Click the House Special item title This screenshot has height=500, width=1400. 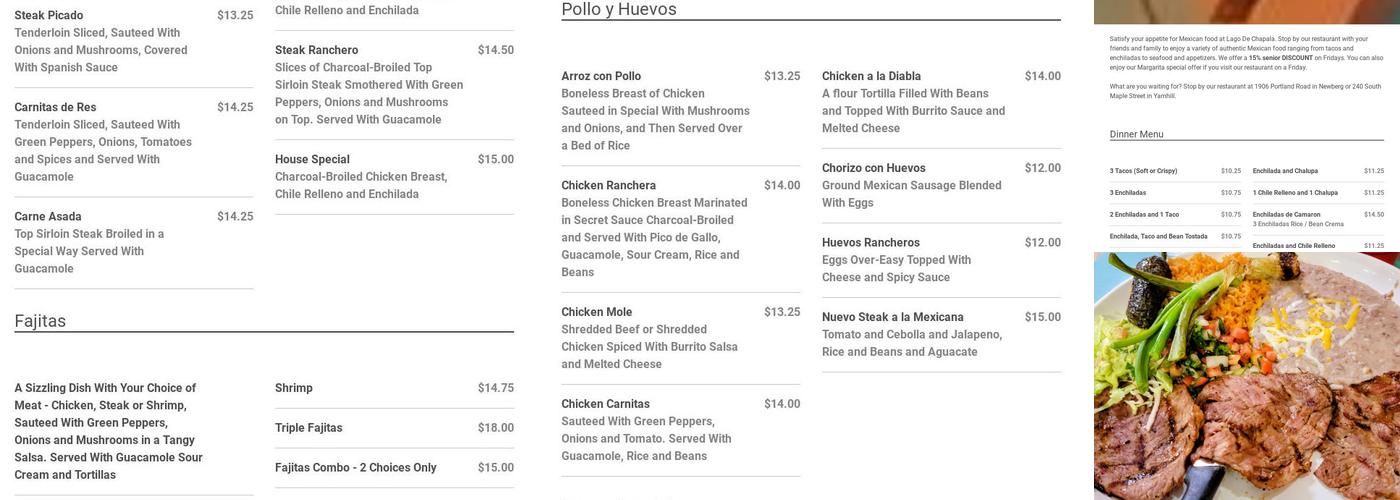tap(312, 159)
